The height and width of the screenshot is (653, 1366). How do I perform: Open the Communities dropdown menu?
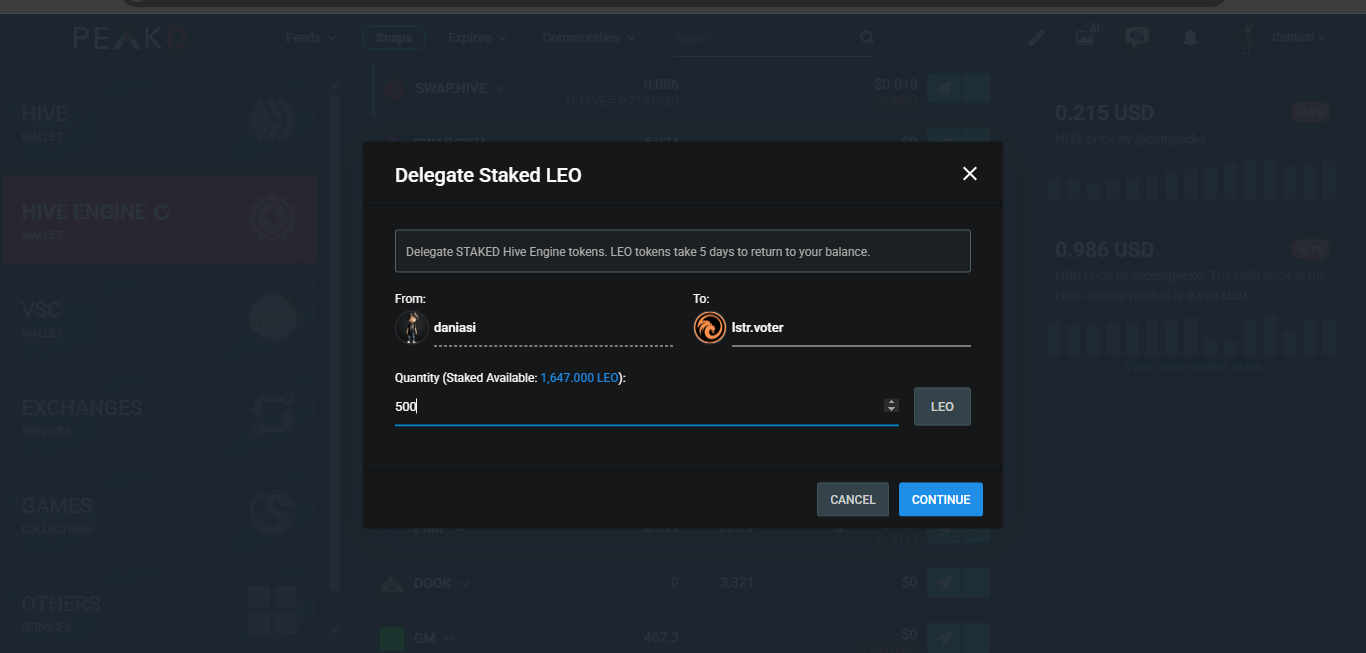pyautogui.click(x=588, y=38)
